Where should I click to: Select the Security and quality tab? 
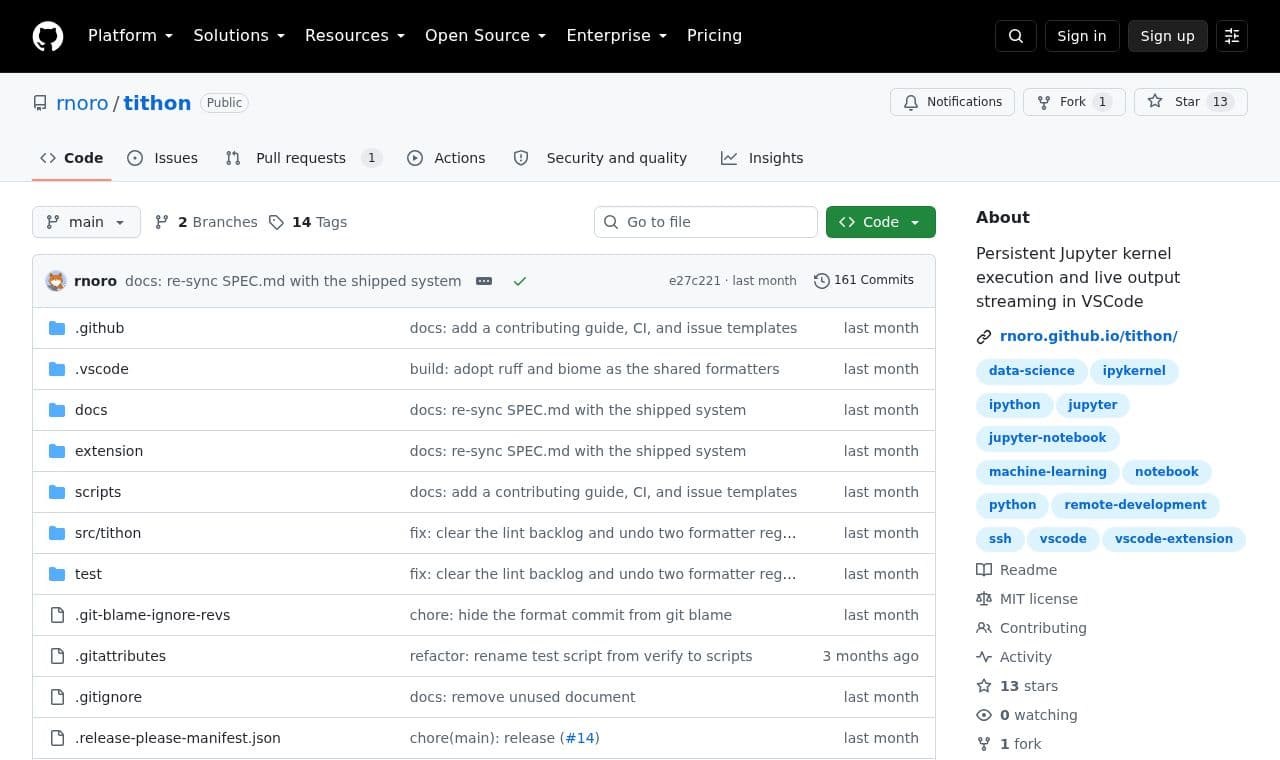600,158
